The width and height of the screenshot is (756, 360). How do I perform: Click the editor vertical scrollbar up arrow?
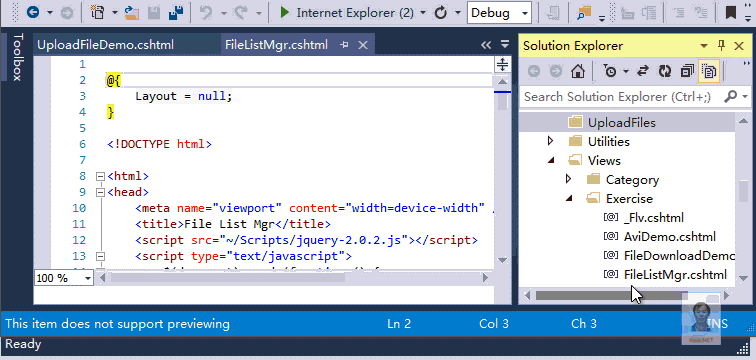502,81
